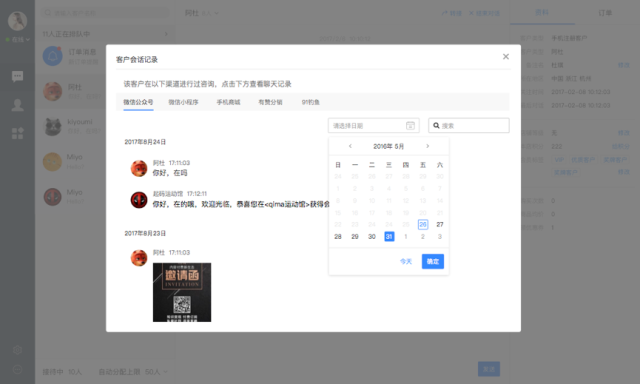Select day 26 in the calendar
This screenshot has height=384, width=640.
[423, 224]
